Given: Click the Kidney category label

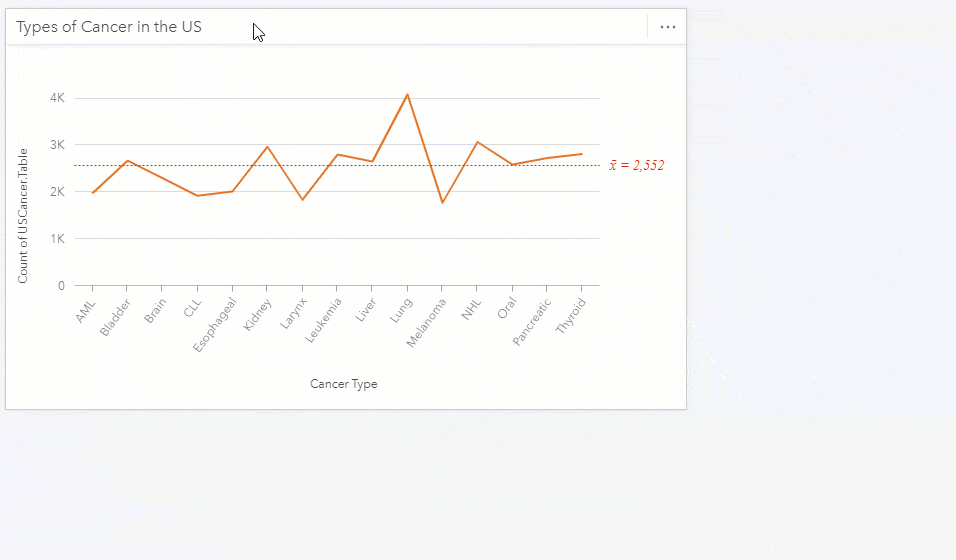Looking at the screenshot, I should pos(257,313).
